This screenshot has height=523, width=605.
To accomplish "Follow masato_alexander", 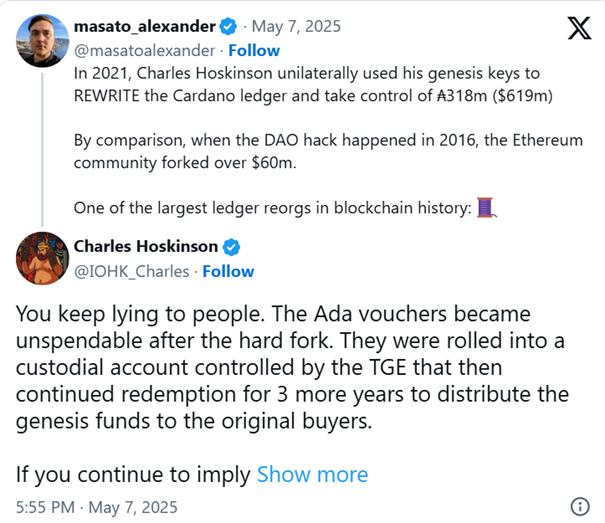I will (x=254, y=51).
